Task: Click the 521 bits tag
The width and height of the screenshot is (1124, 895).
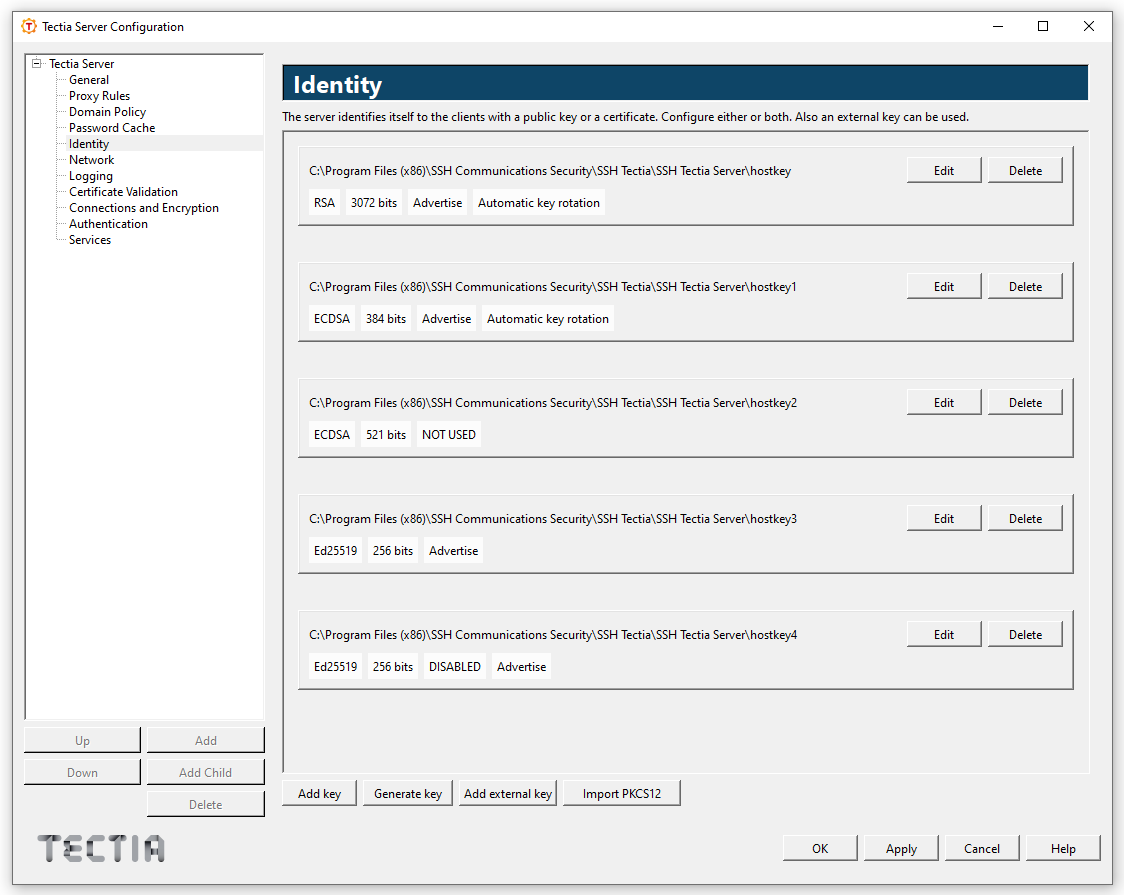Action: (x=386, y=435)
